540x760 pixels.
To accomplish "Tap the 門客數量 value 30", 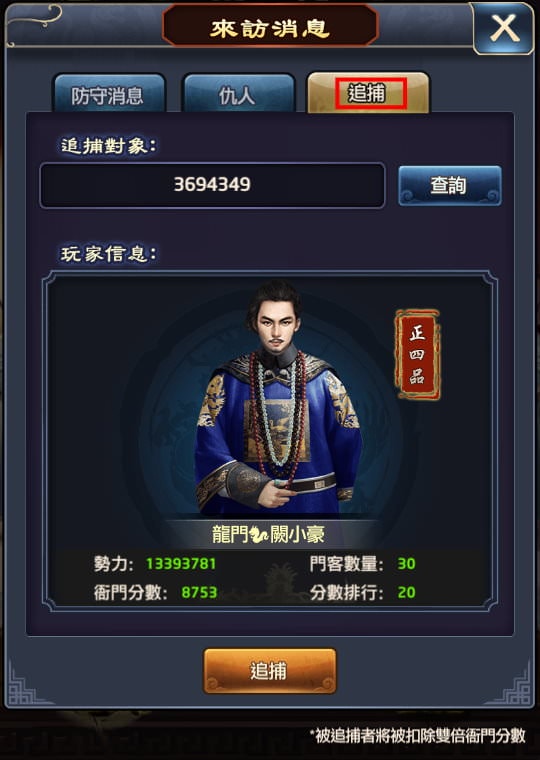I will 406,564.
